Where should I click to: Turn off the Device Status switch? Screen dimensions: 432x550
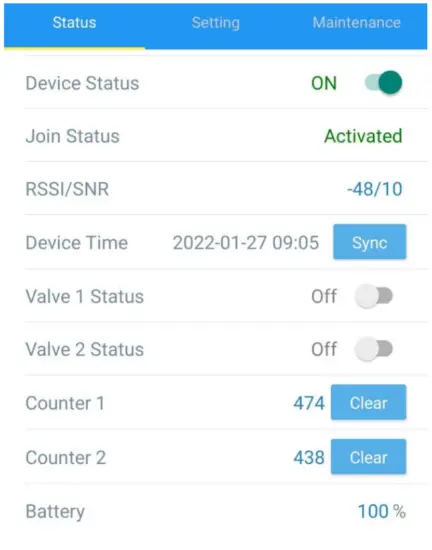(384, 83)
